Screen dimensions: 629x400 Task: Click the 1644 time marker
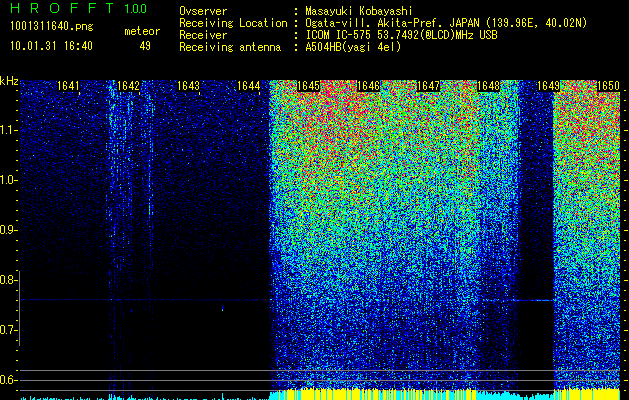248,86
